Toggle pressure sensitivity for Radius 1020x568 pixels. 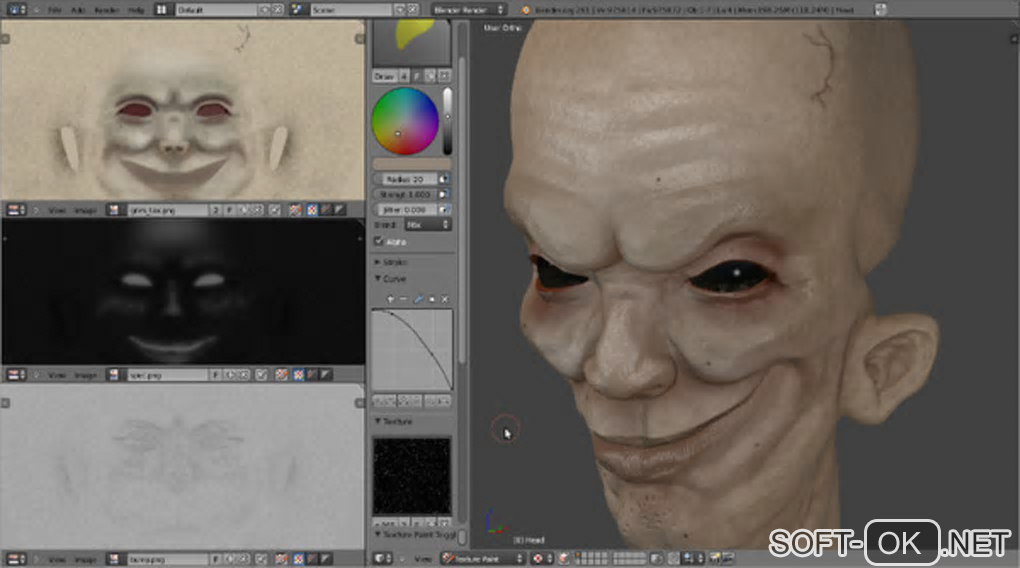point(443,179)
